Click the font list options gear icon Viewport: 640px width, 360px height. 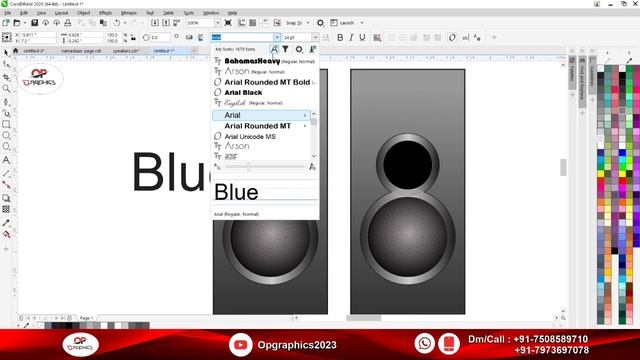tap(299, 49)
